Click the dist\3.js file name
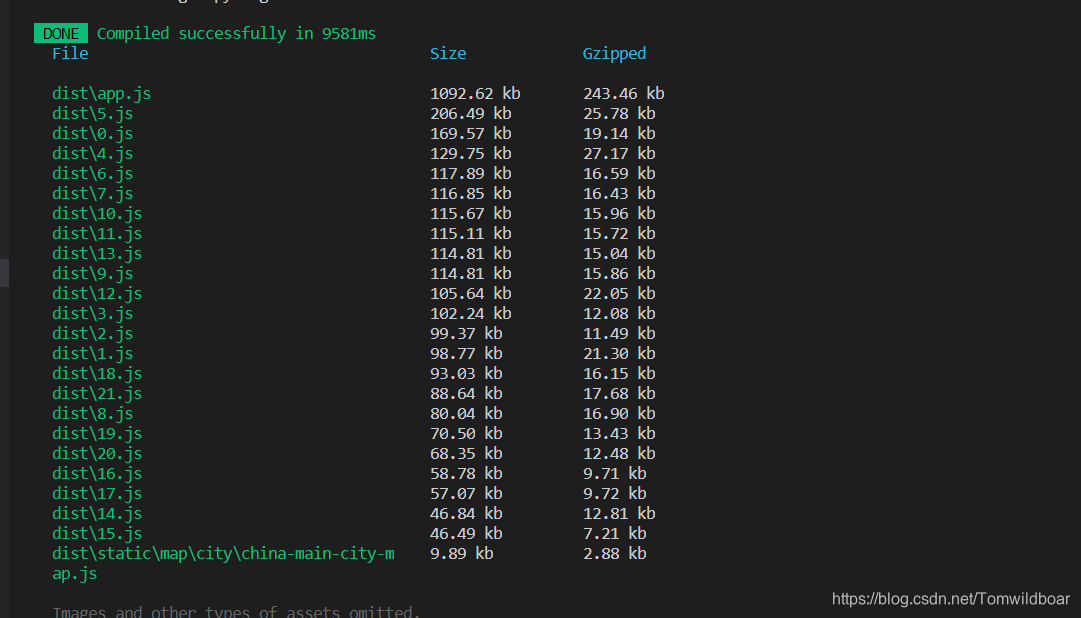1081x618 pixels. 92,313
